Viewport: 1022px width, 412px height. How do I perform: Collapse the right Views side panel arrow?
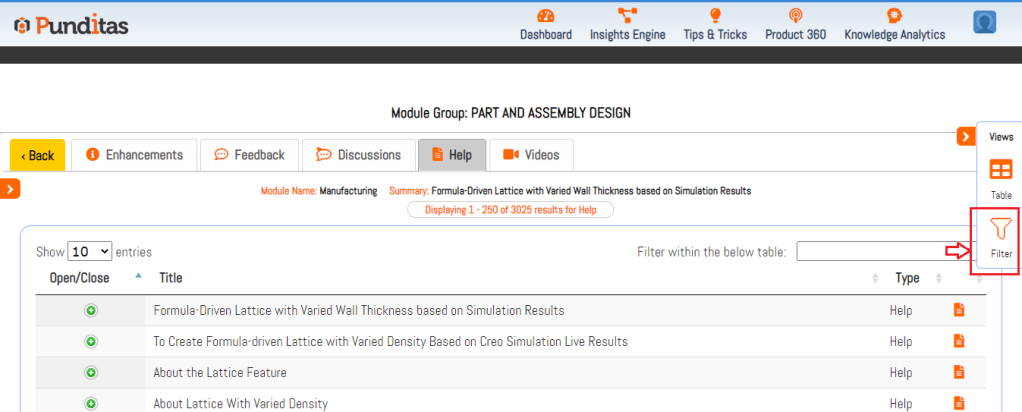click(x=967, y=136)
